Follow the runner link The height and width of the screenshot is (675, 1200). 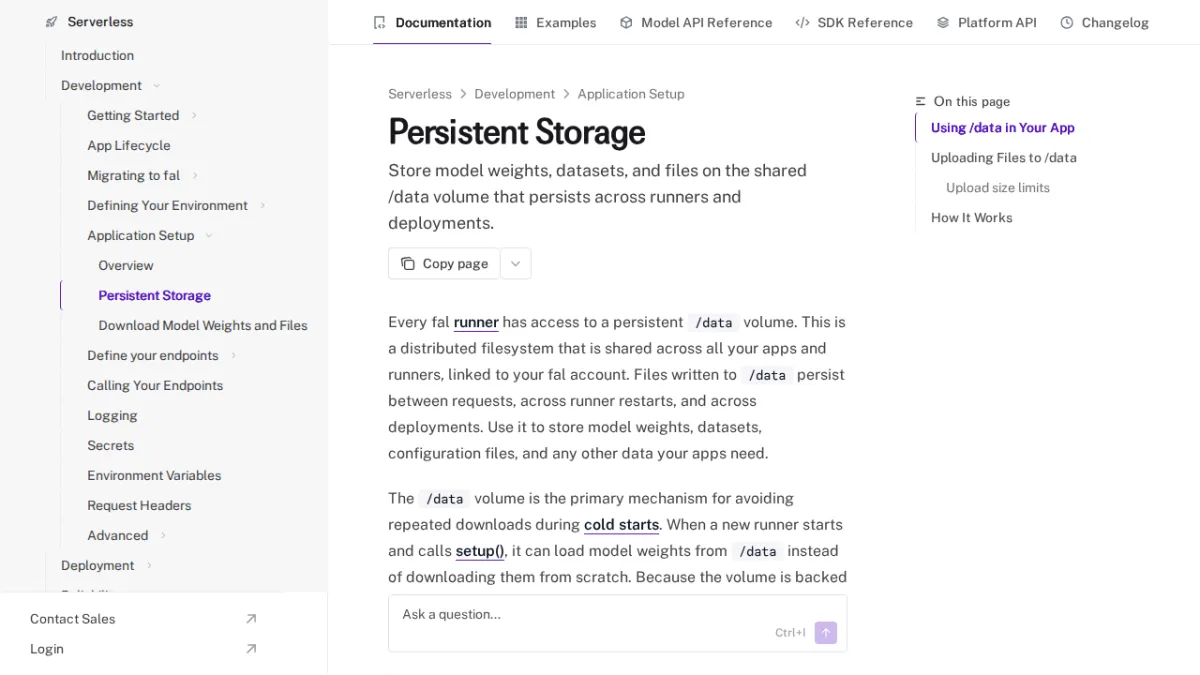coord(476,322)
